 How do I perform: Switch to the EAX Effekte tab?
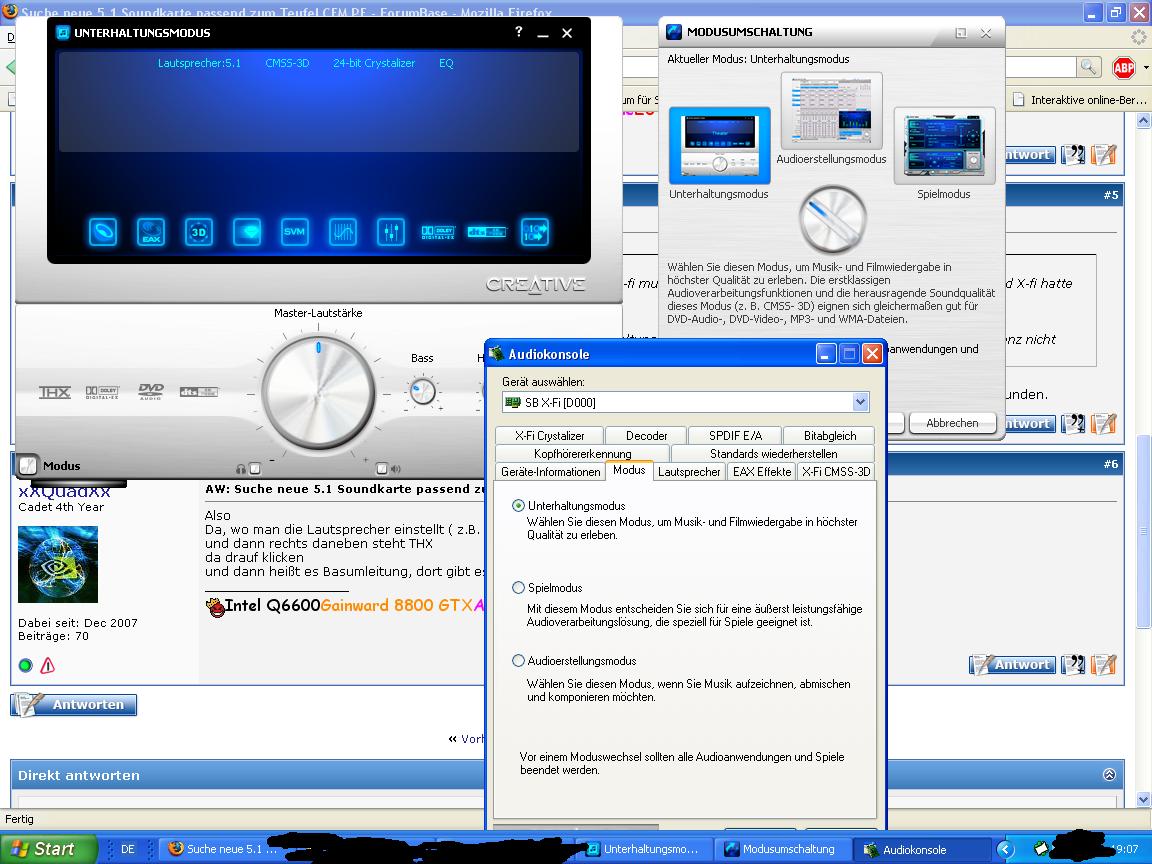762,472
